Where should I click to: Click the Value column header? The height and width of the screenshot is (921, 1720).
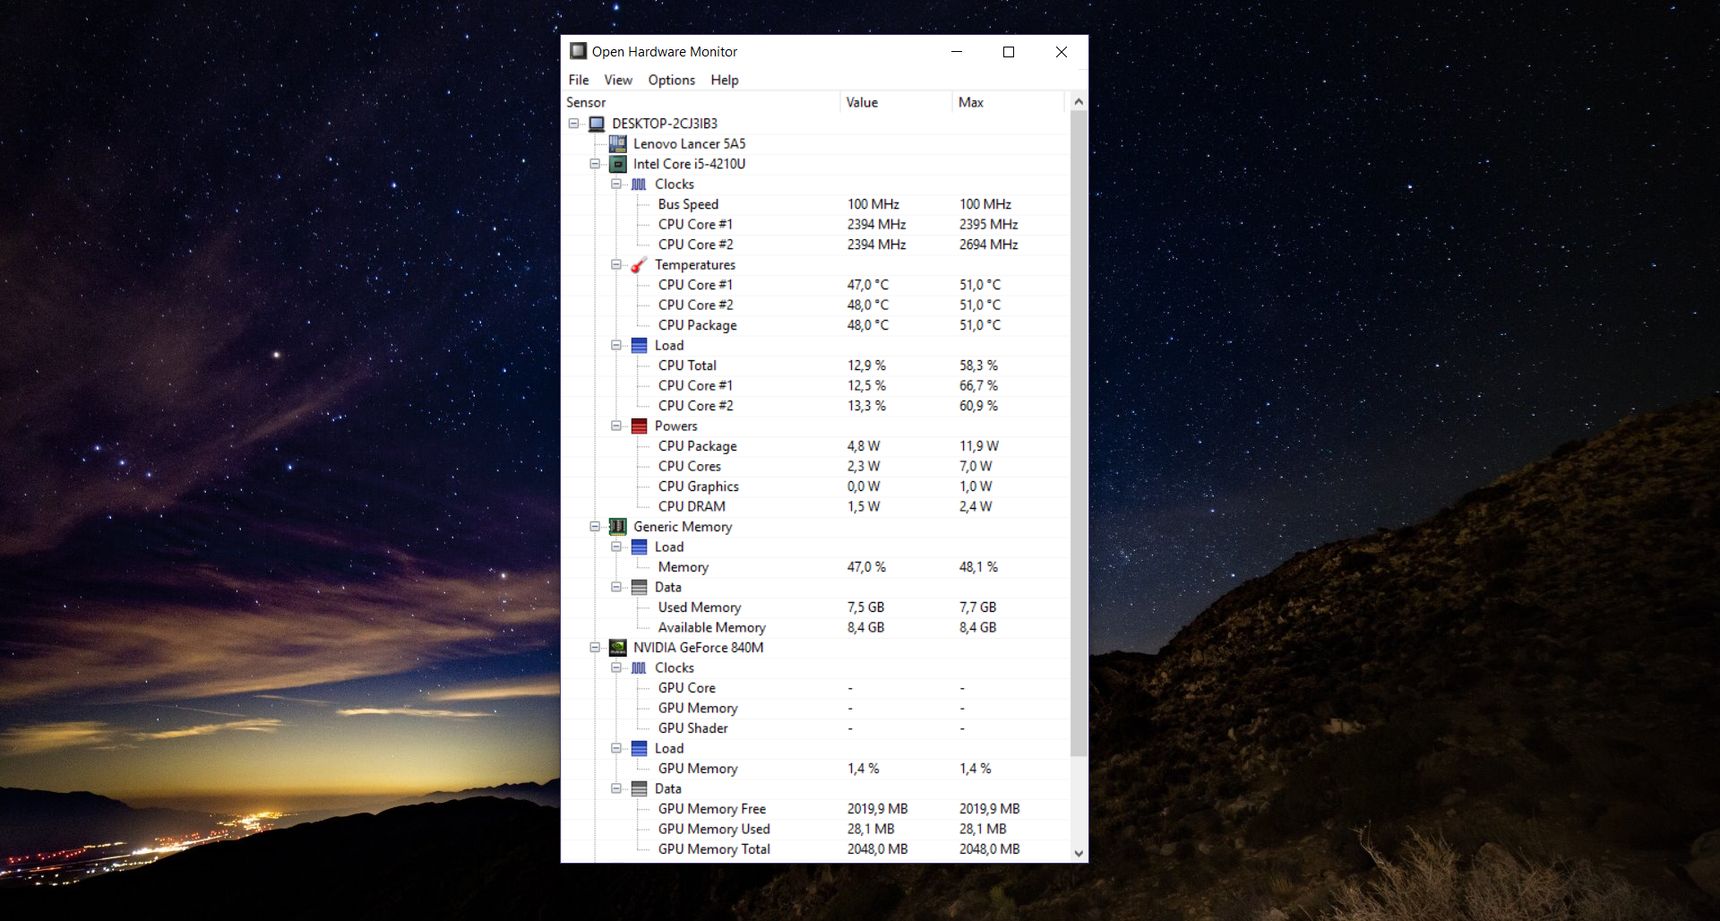896,102
